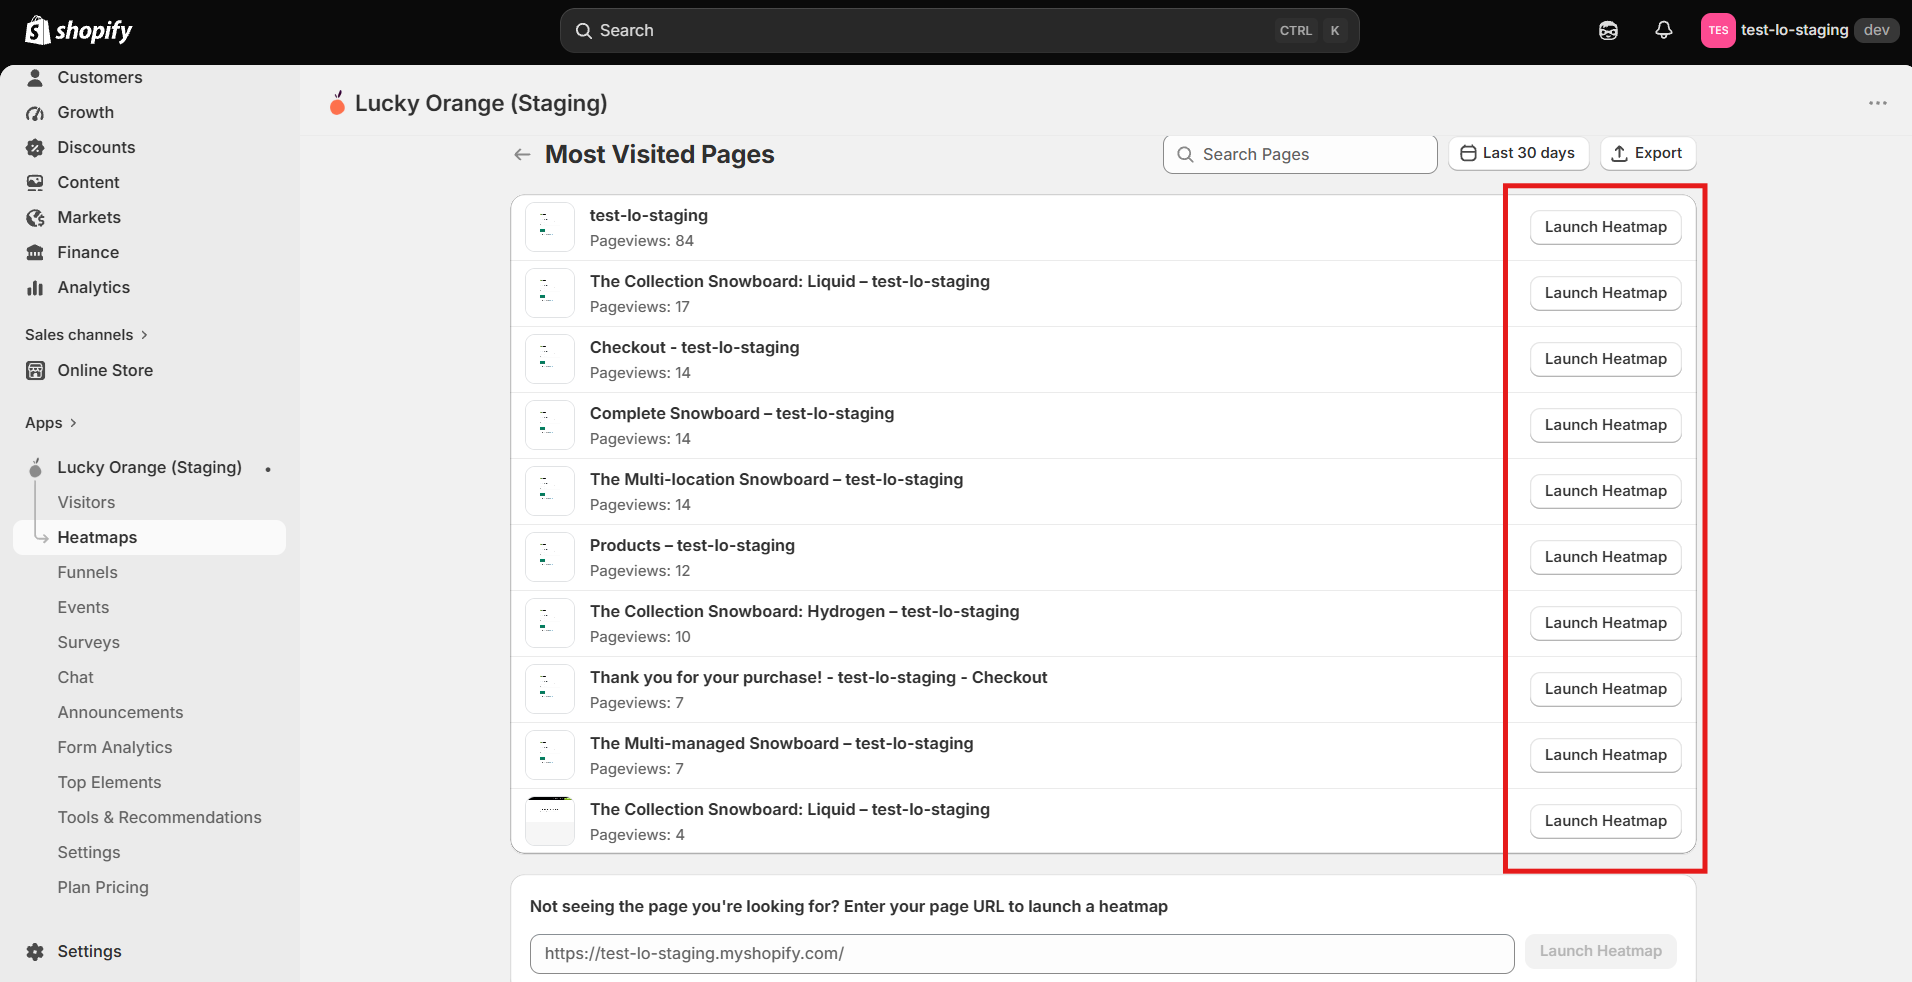This screenshot has height=982, width=1912.
Task: Open the test-lo-staging account menu
Action: (x=1799, y=31)
